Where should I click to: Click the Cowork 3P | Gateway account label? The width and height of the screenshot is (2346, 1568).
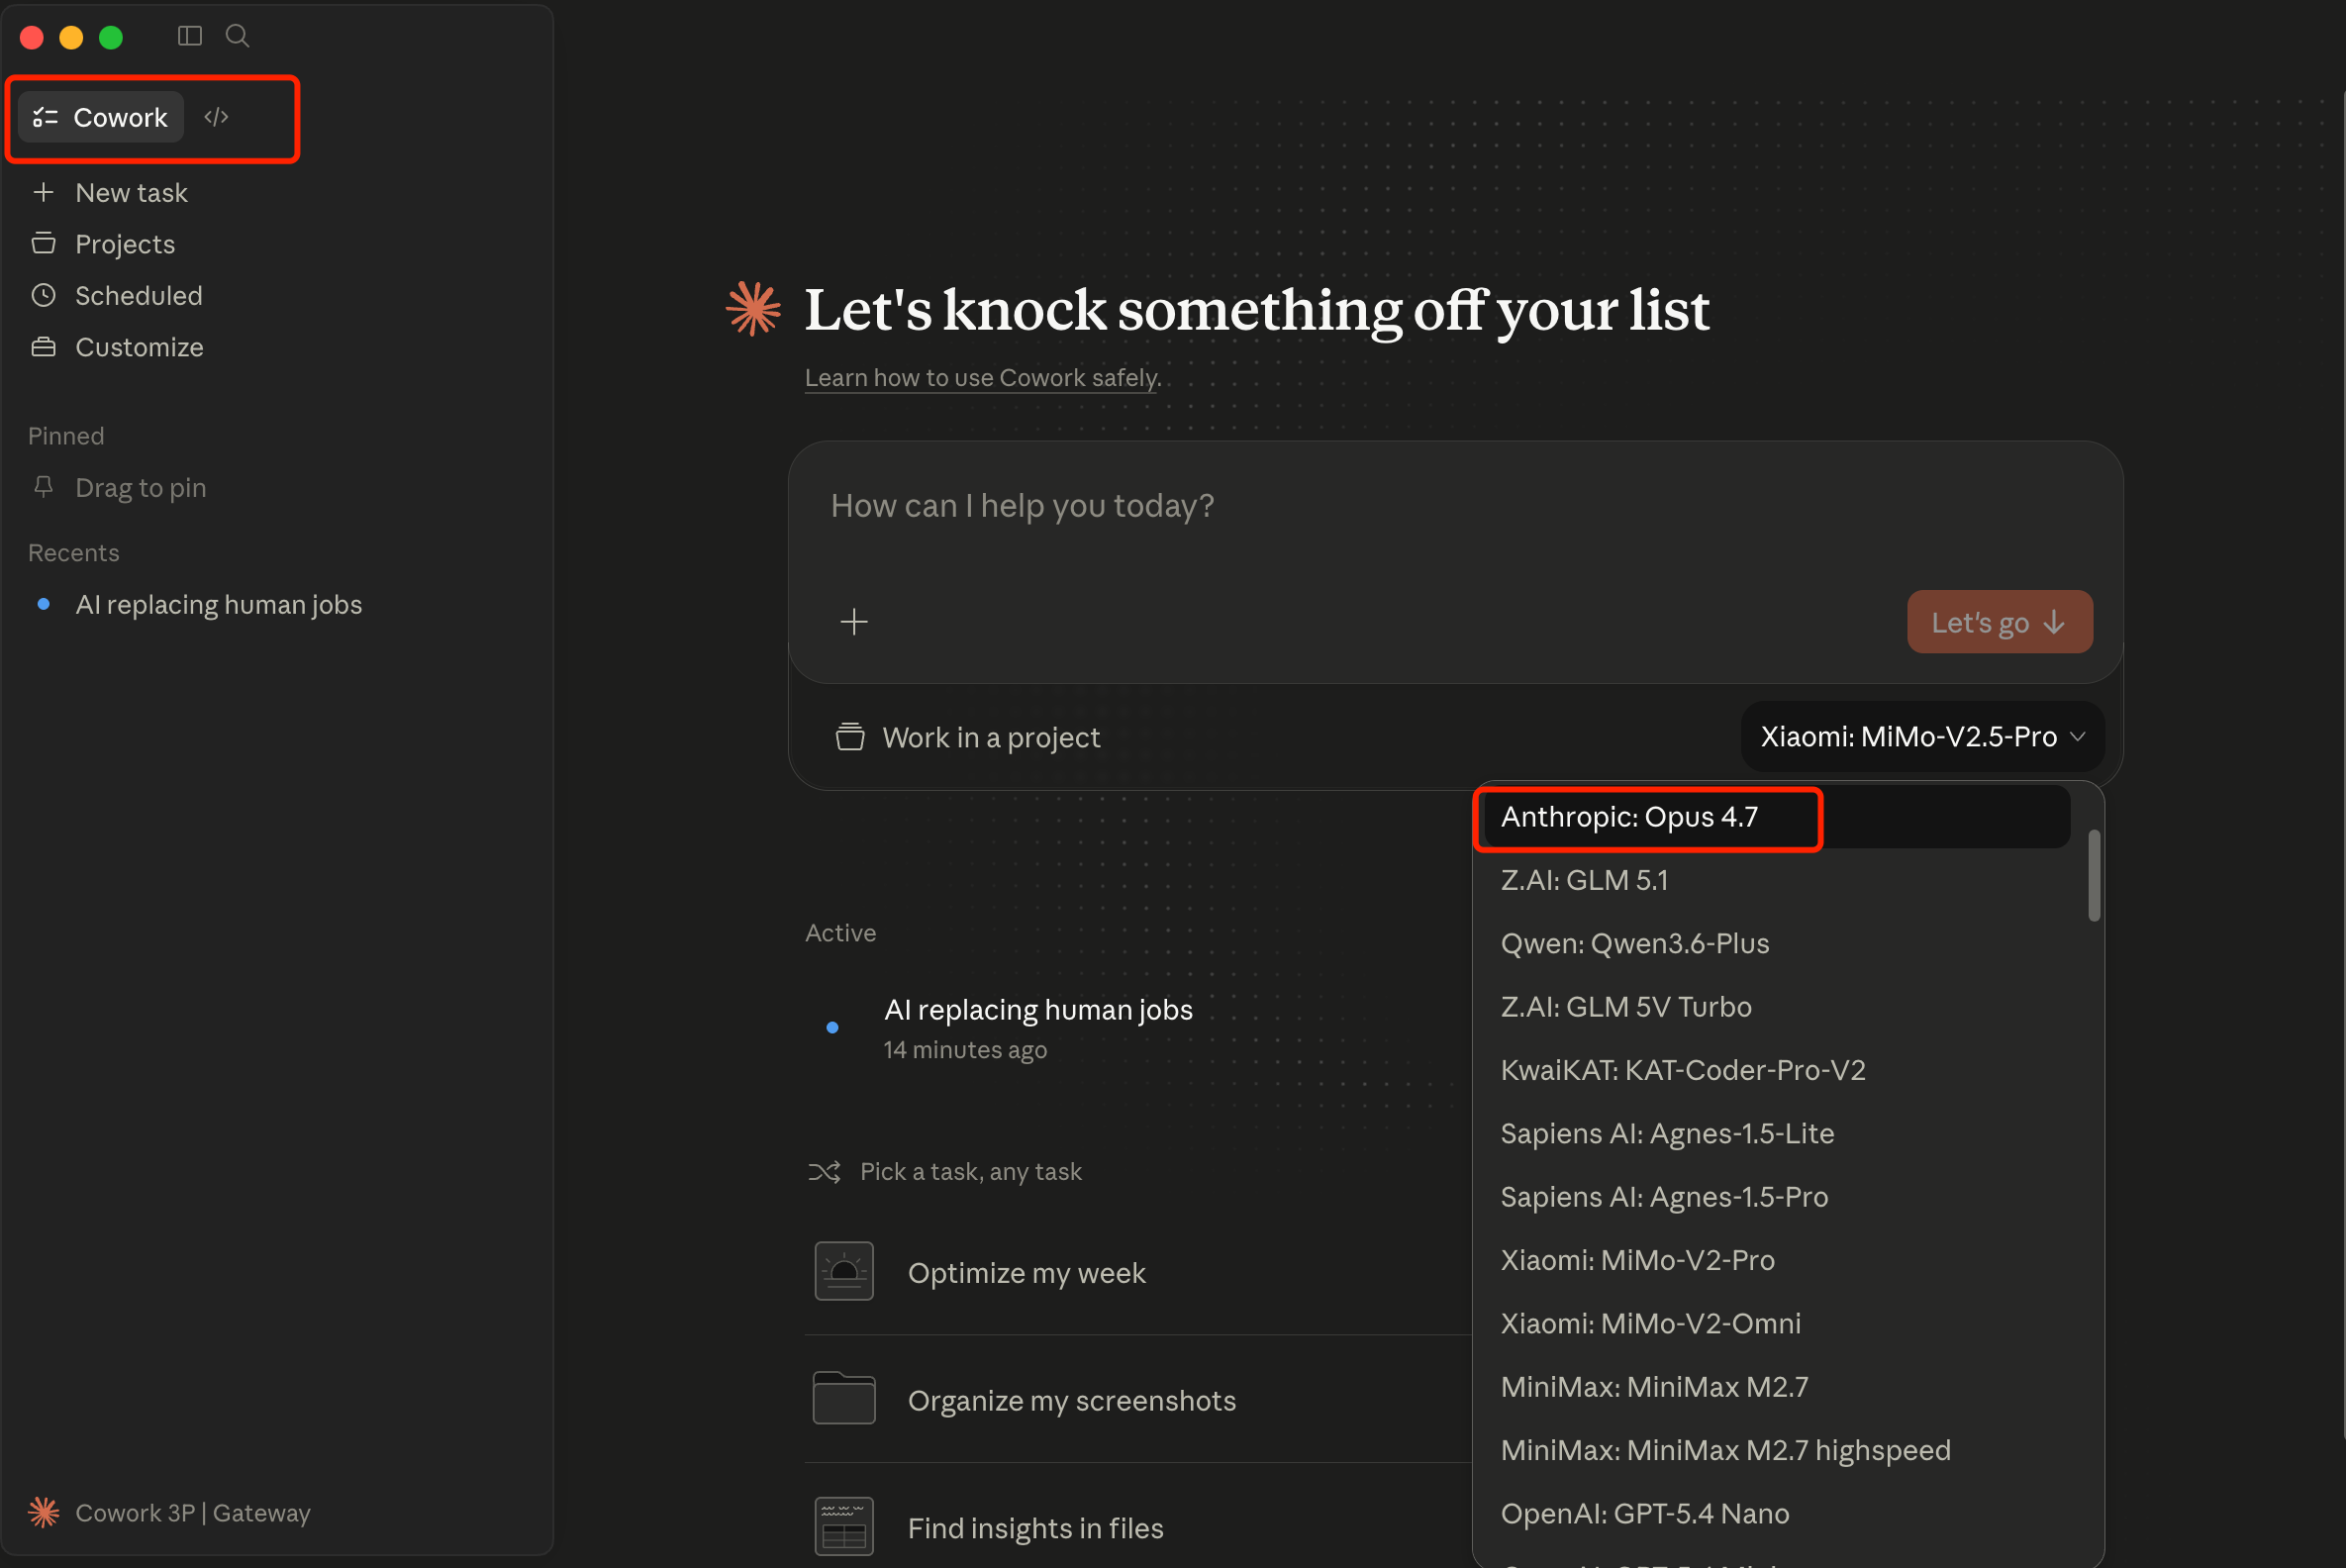point(193,1512)
